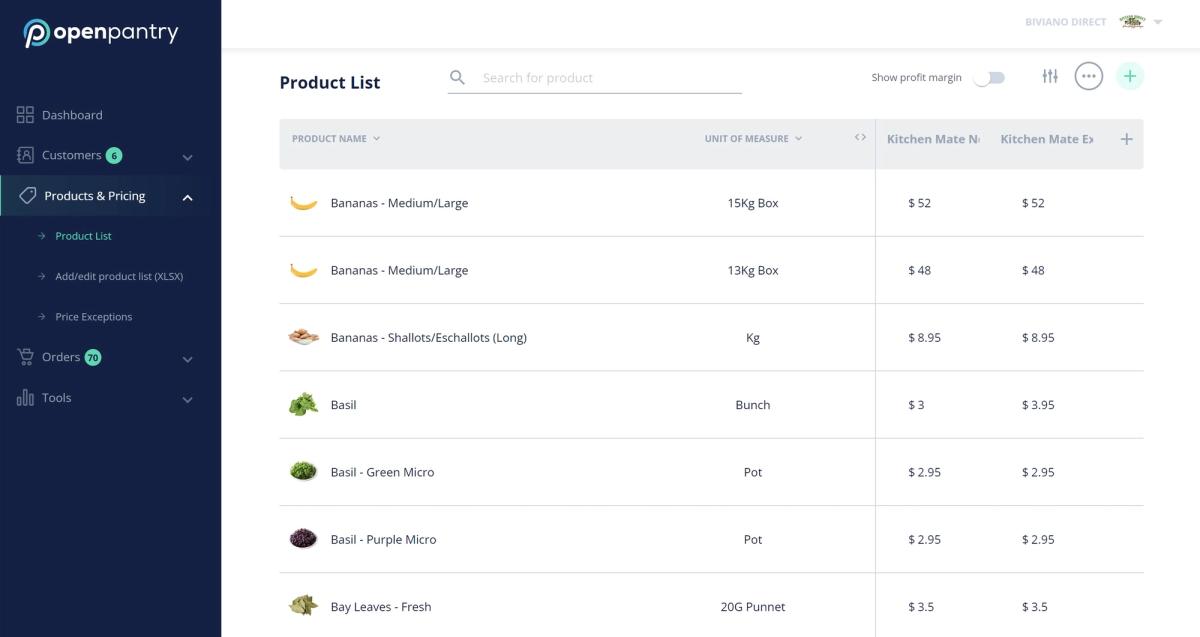Select Bay Leaves - Fresh product name
1200x637 pixels.
(381, 606)
